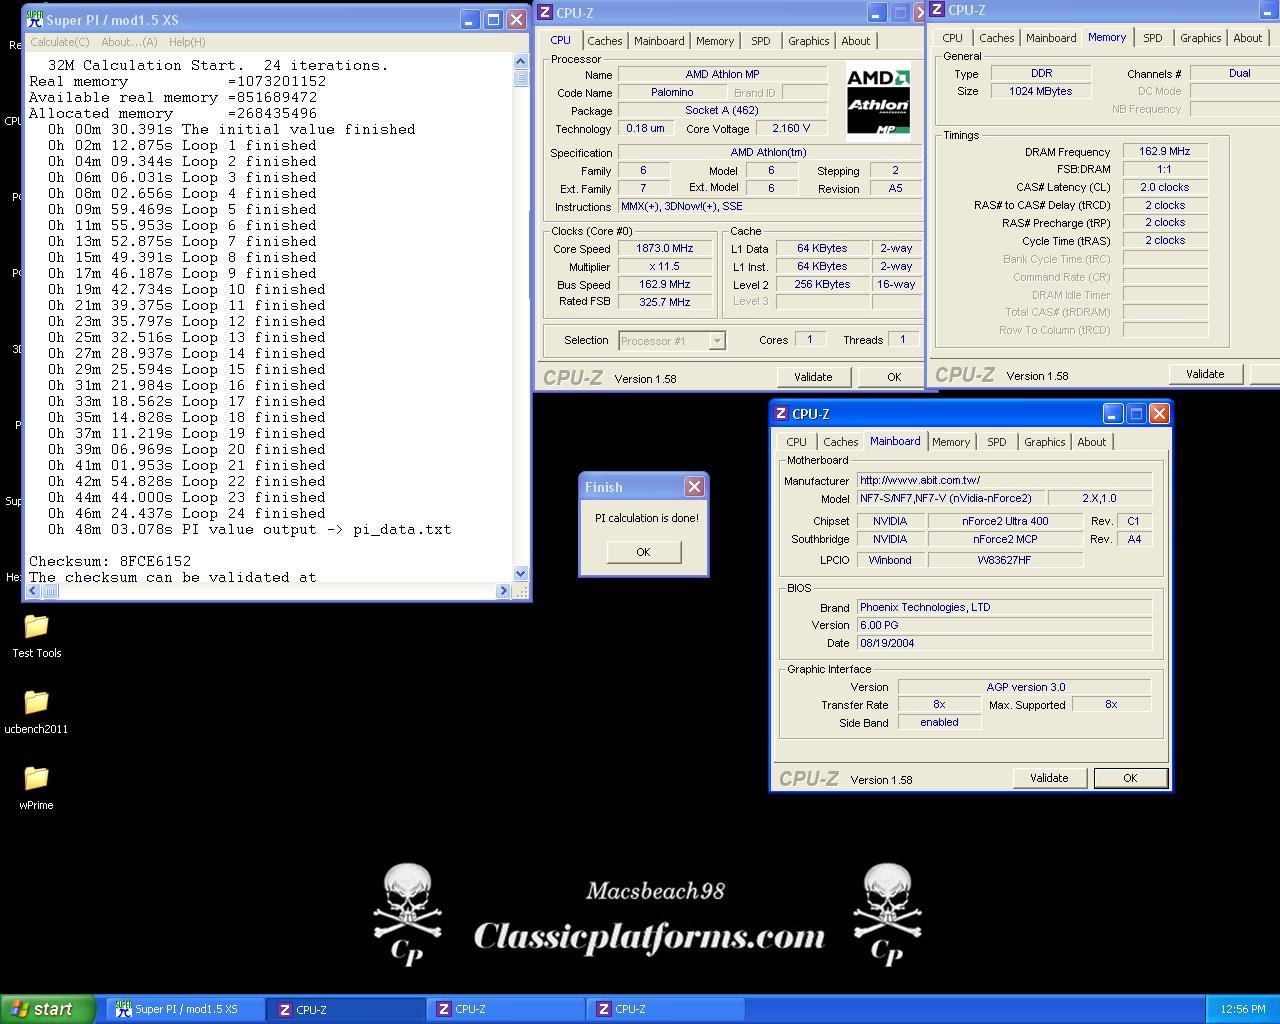Maximize the Super PI window

[493, 20]
